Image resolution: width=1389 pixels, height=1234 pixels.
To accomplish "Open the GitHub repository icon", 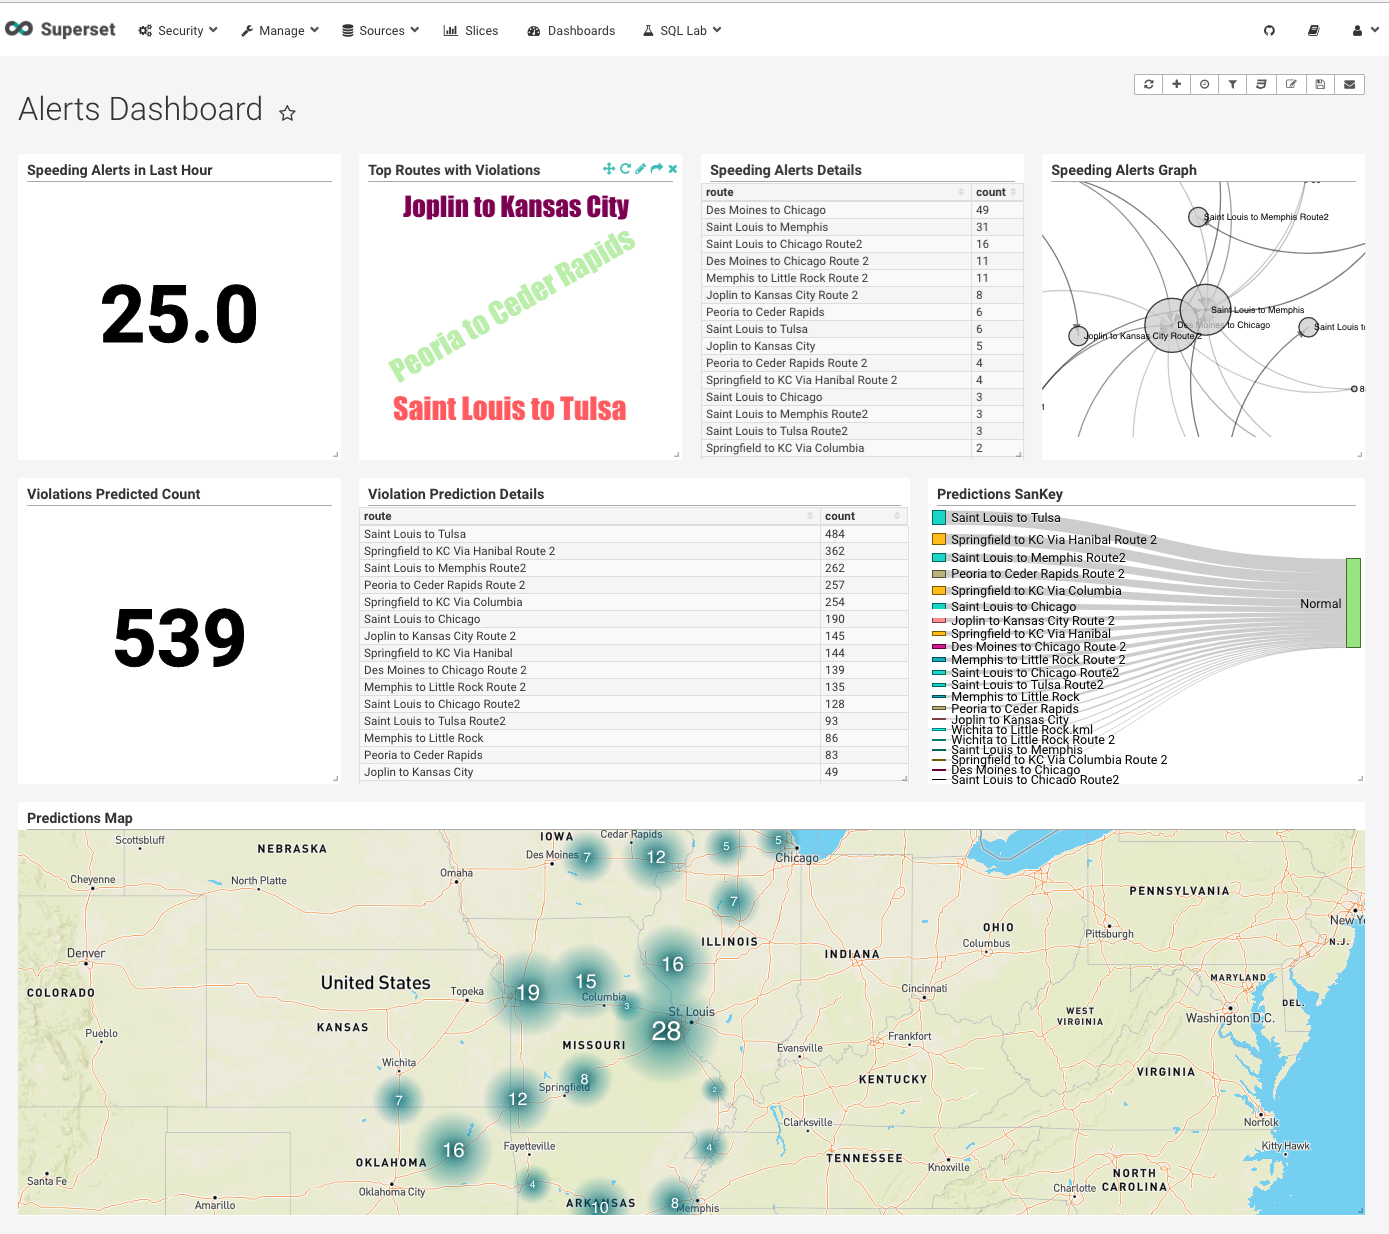I will point(1270,31).
